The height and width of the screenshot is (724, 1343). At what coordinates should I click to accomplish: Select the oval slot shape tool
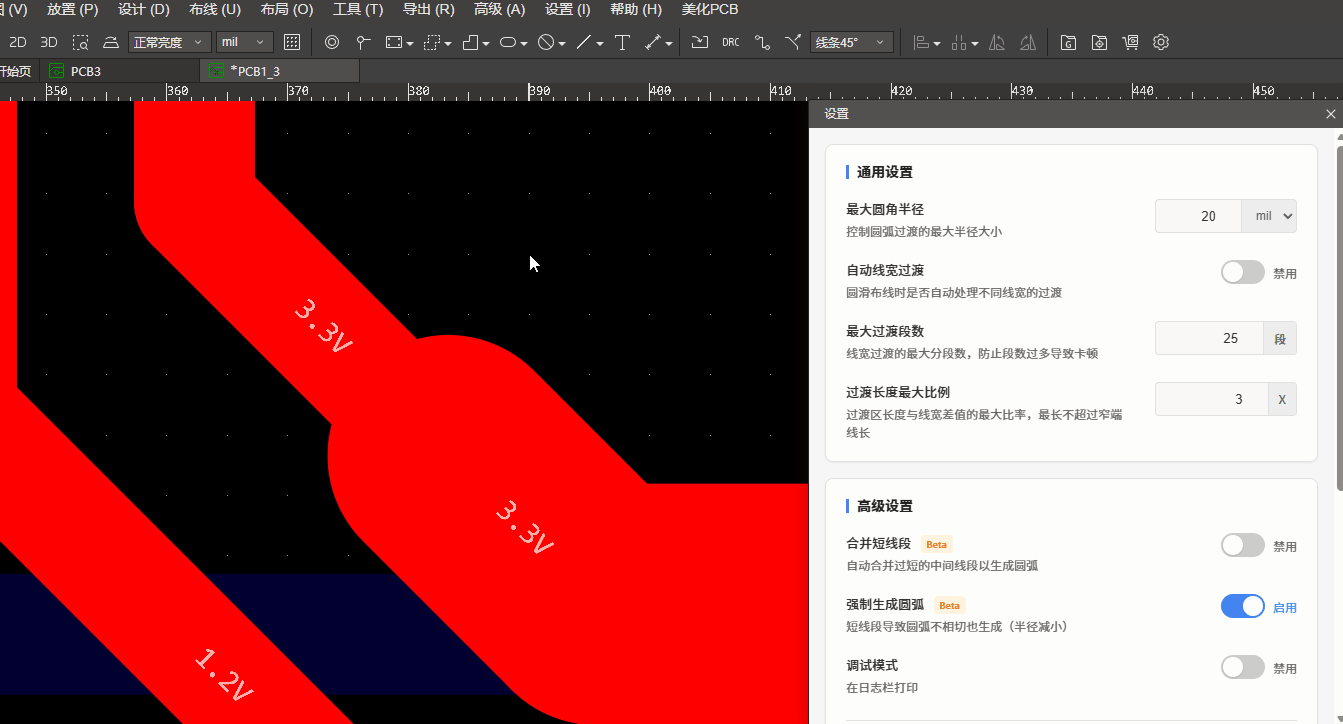coord(508,42)
